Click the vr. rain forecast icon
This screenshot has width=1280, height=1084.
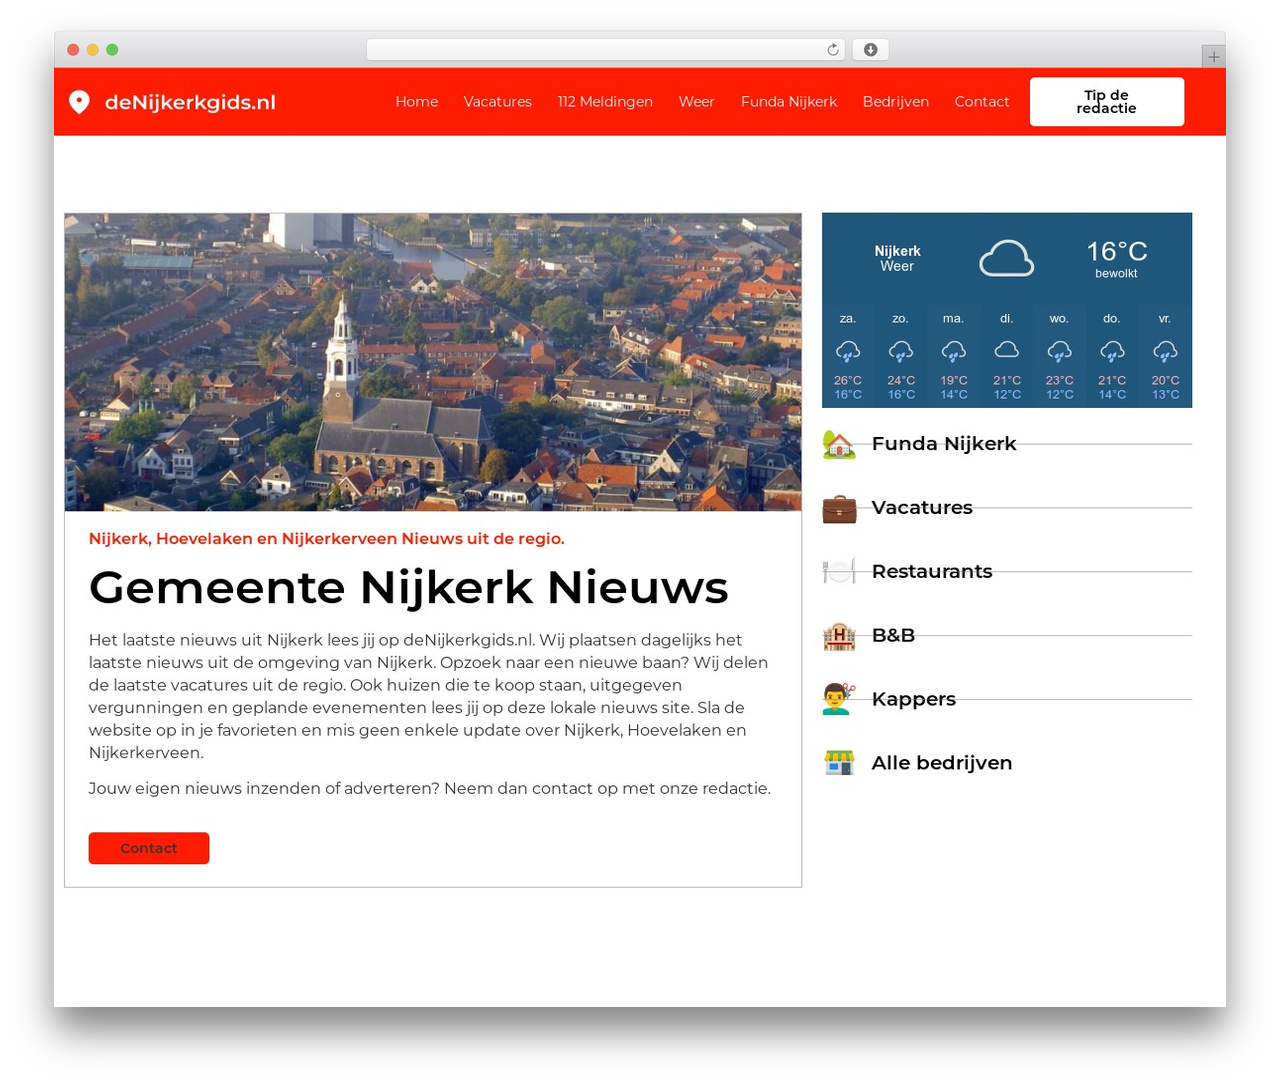[1165, 351]
